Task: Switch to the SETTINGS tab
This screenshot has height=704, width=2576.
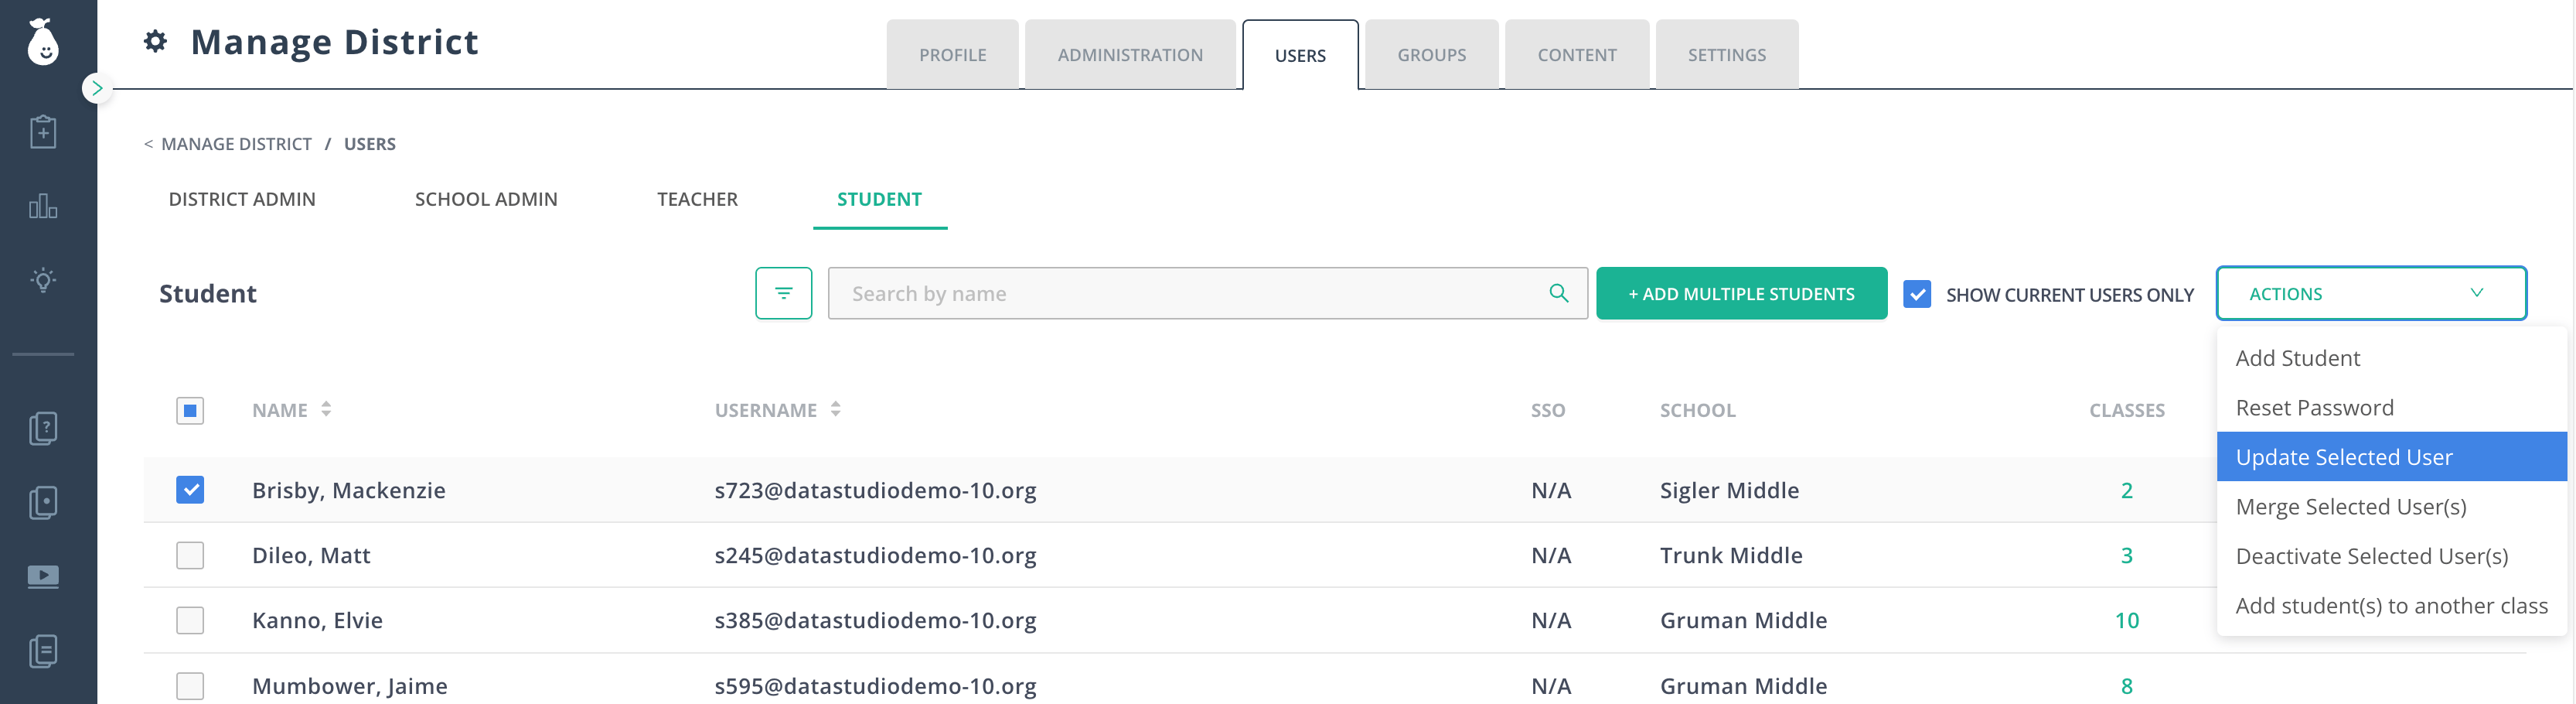Action: (x=1727, y=55)
